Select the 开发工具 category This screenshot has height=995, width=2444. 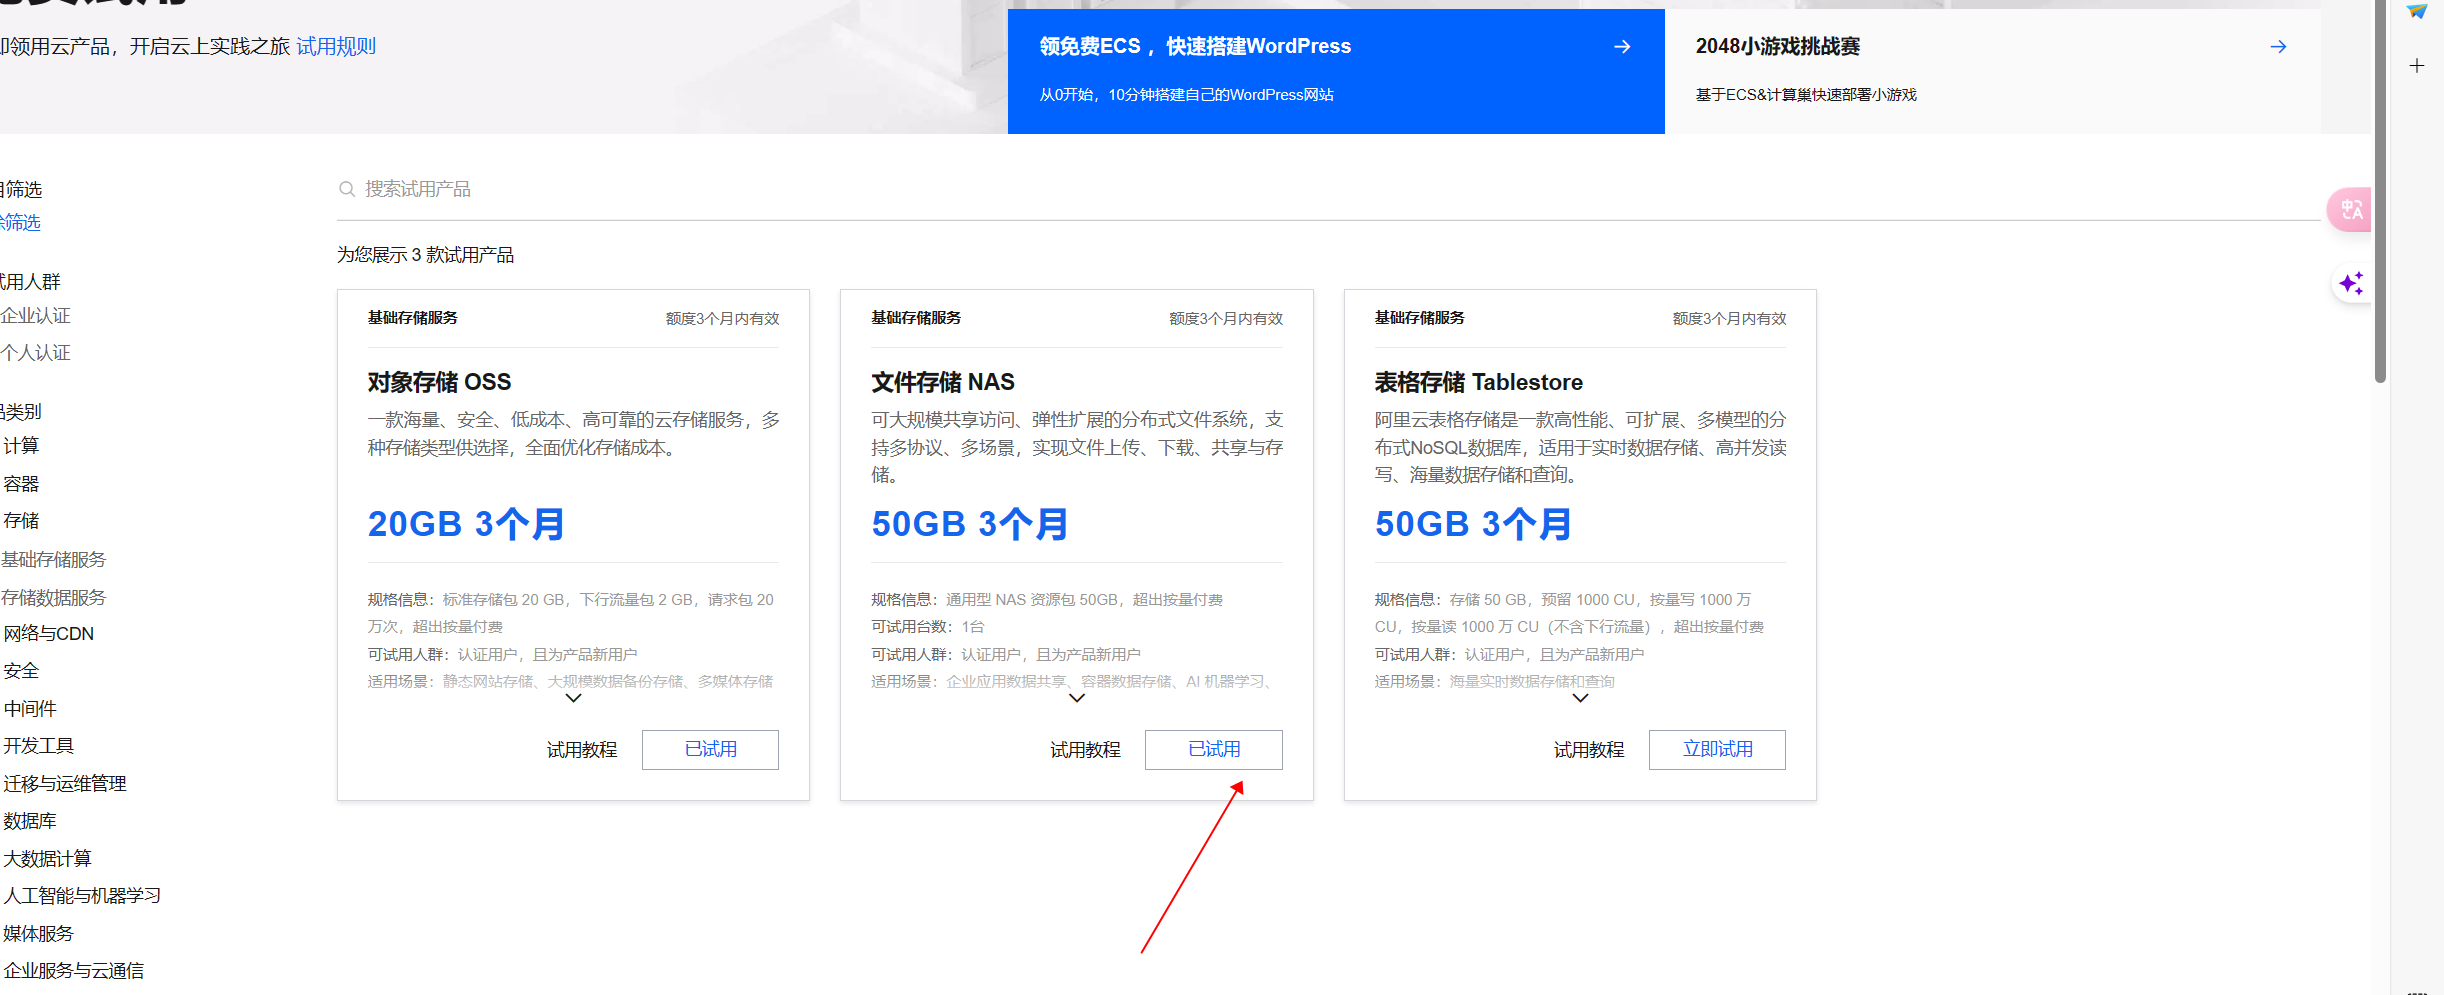pyautogui.click(x=38, y=746)
